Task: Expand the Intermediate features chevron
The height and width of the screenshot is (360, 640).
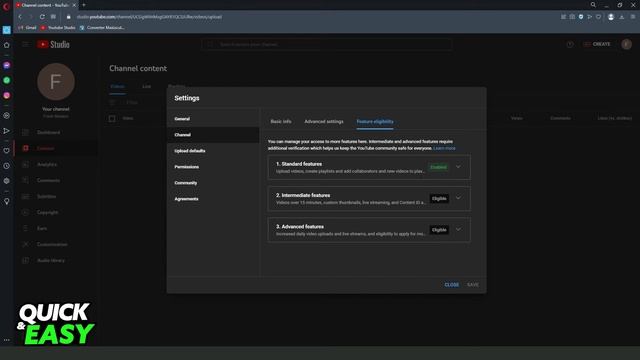Action: (x=458, y=198)
